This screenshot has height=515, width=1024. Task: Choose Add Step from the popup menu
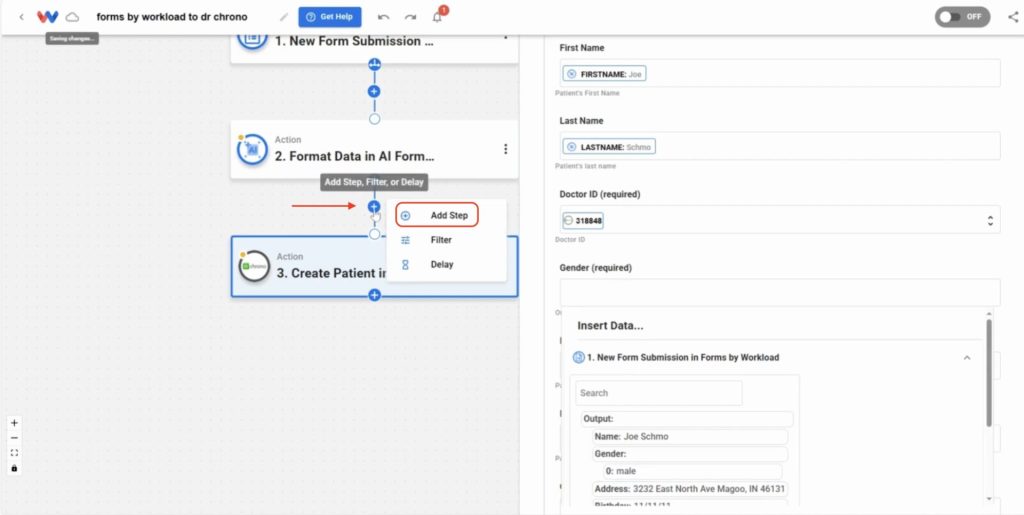[x=437, y=215]
